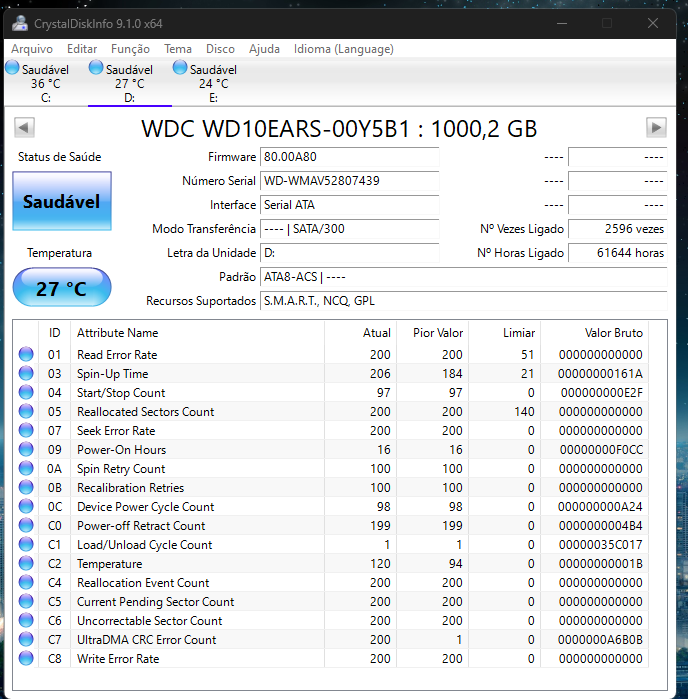
Task: Click status orb for Reallocated Sectors Count
Action: point(26,411)
